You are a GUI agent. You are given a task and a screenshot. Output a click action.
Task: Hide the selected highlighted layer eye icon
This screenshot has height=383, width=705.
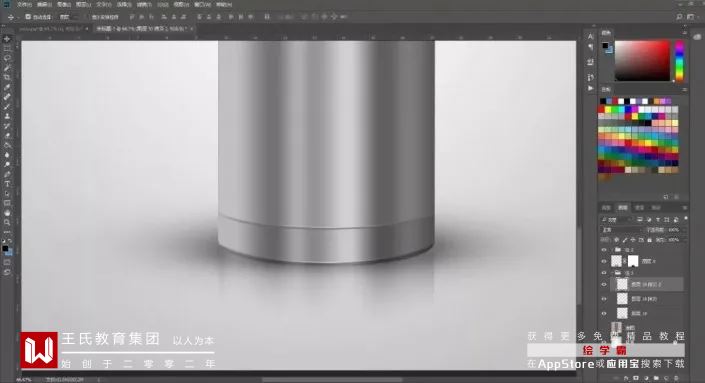(x=604, y=284)
